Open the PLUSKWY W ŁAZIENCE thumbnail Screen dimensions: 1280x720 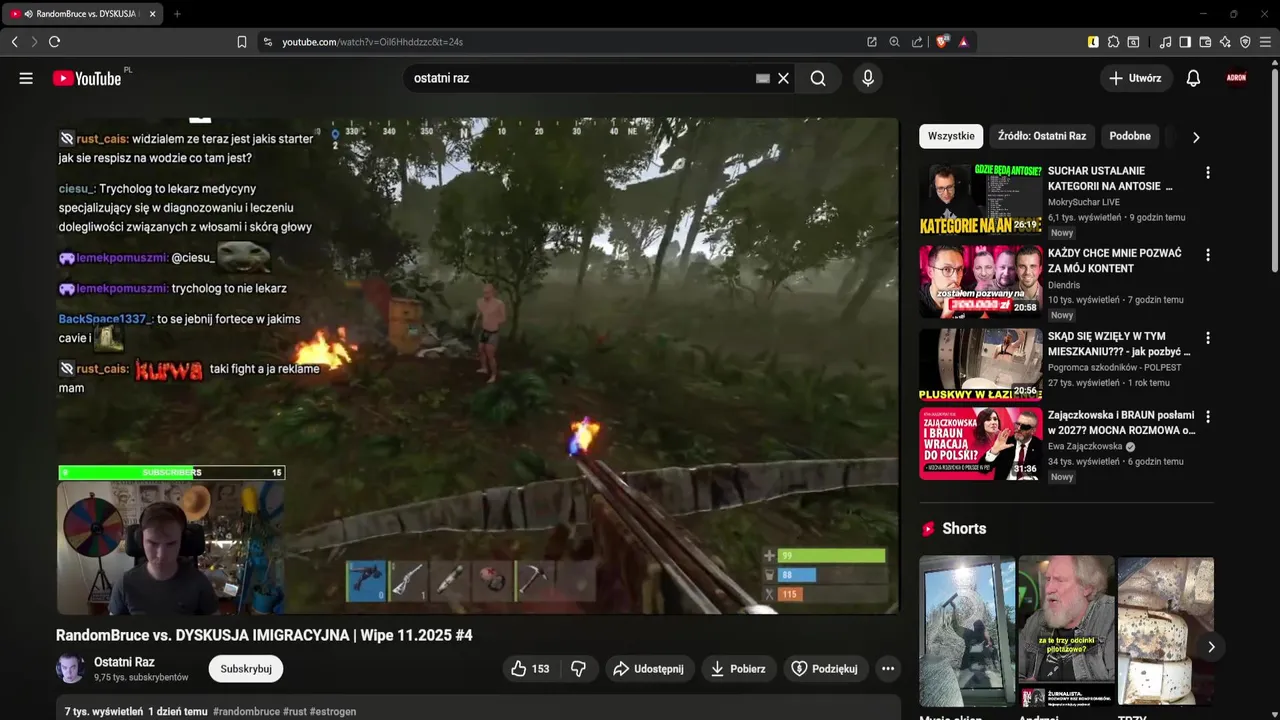pyautogui.click(x=981, y=364)
